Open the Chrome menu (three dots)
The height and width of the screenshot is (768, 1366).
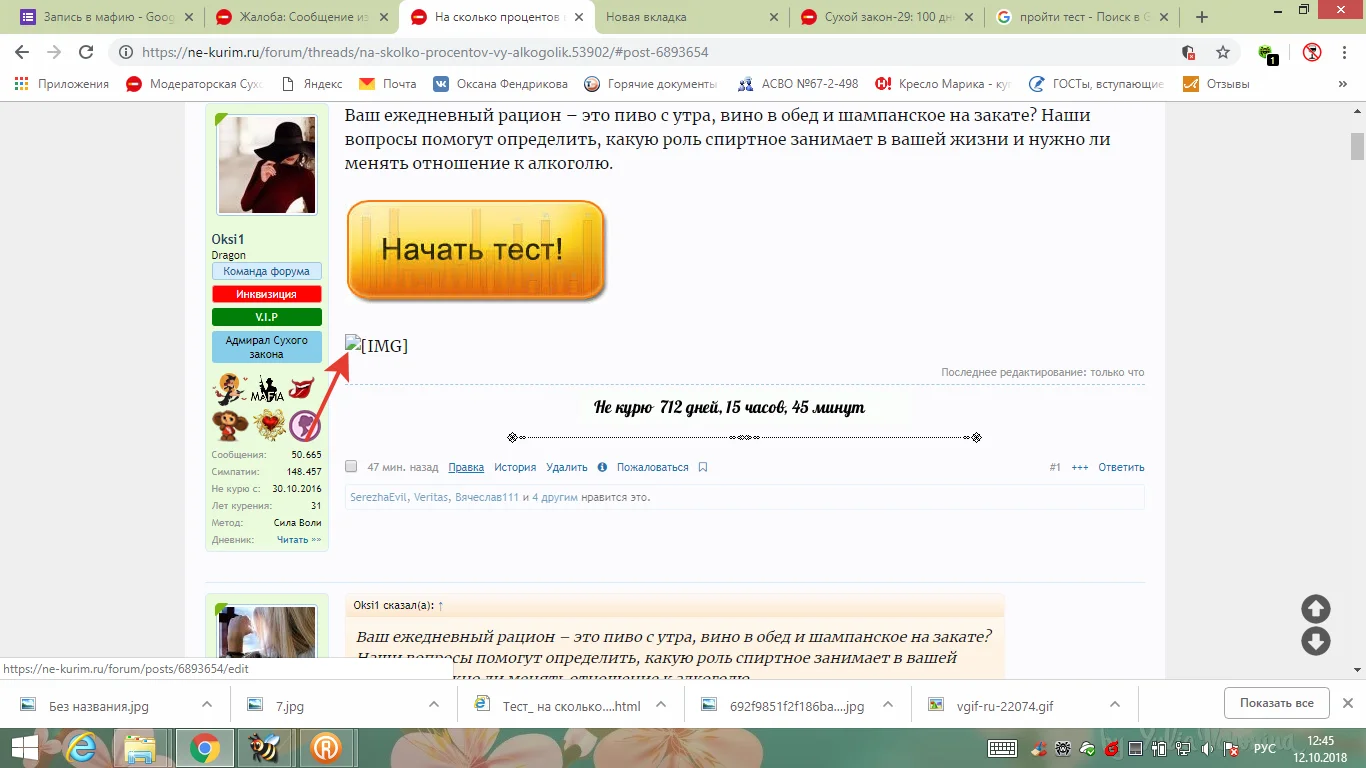pyautogui.click(x=1345, y=52)
